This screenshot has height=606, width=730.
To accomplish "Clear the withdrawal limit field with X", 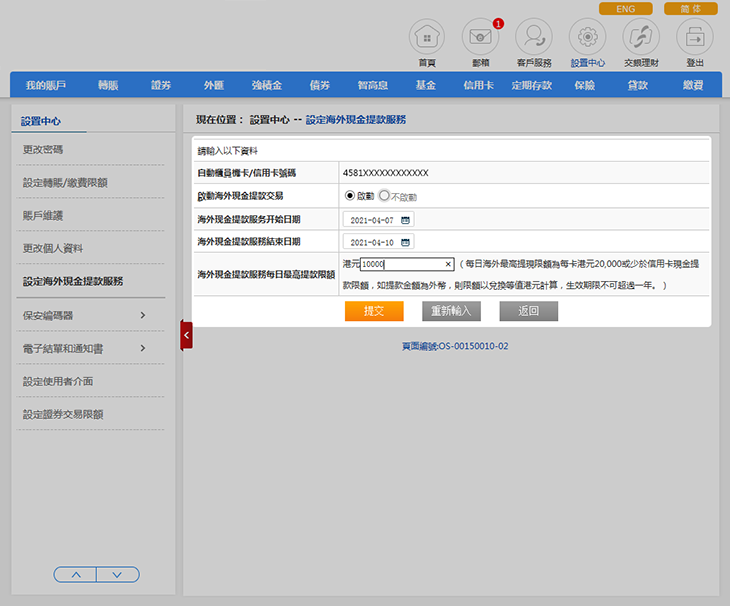I will [x=448, y=265].
